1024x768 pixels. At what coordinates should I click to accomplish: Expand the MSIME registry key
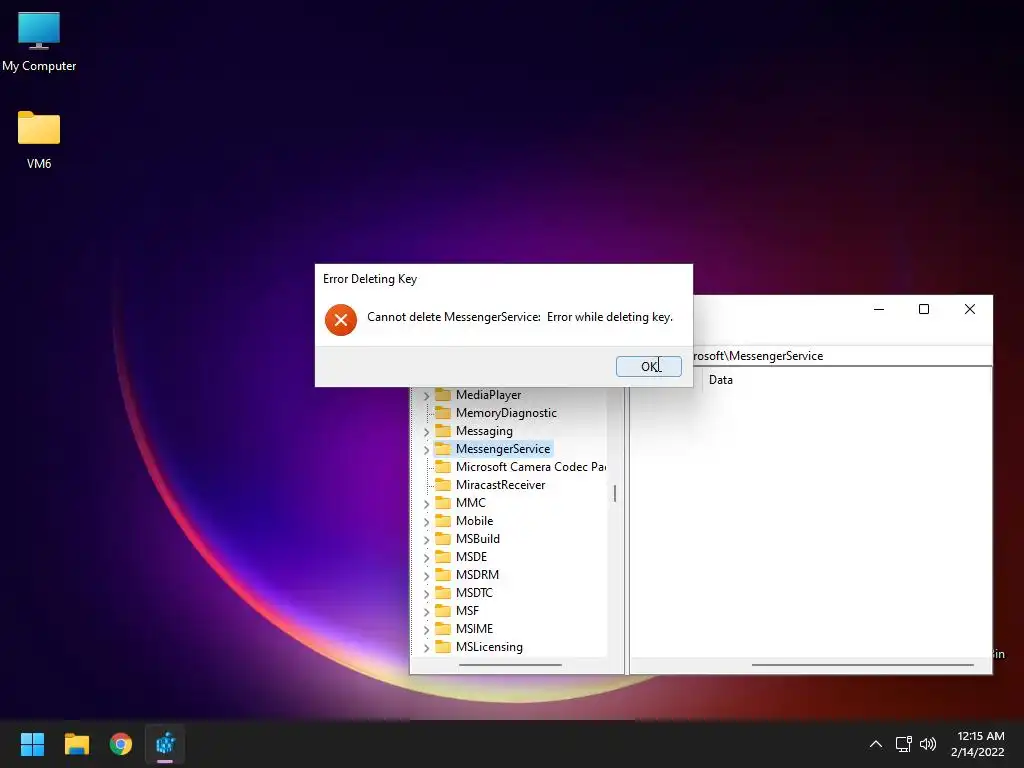click(426, 630)
